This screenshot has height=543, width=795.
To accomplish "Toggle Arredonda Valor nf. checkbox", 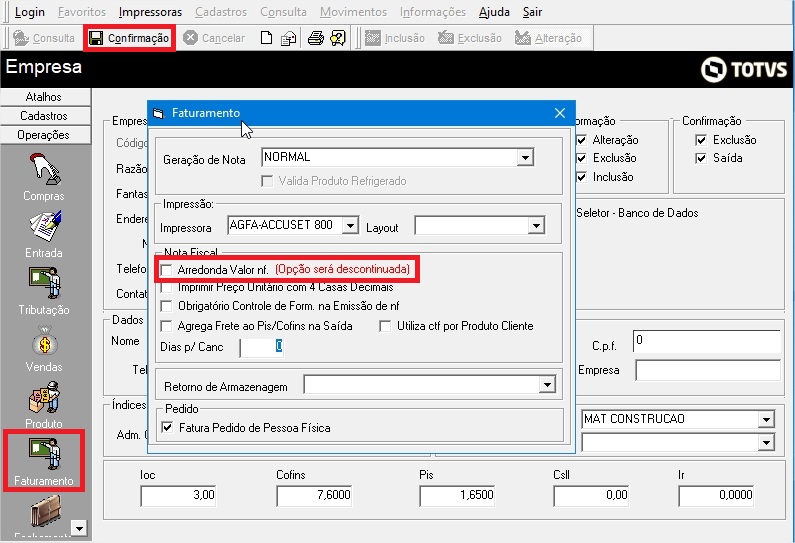I will [x=166, y=270].
